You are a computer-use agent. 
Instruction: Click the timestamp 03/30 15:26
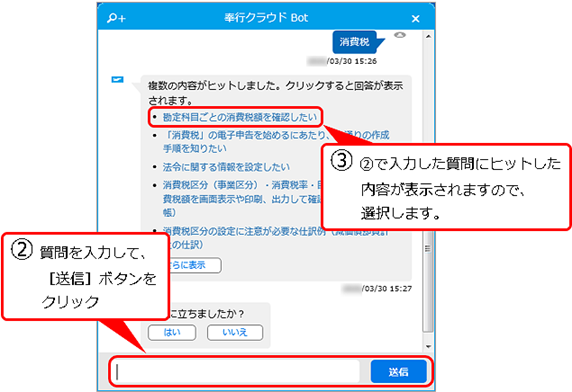click(x=351, y=61)
